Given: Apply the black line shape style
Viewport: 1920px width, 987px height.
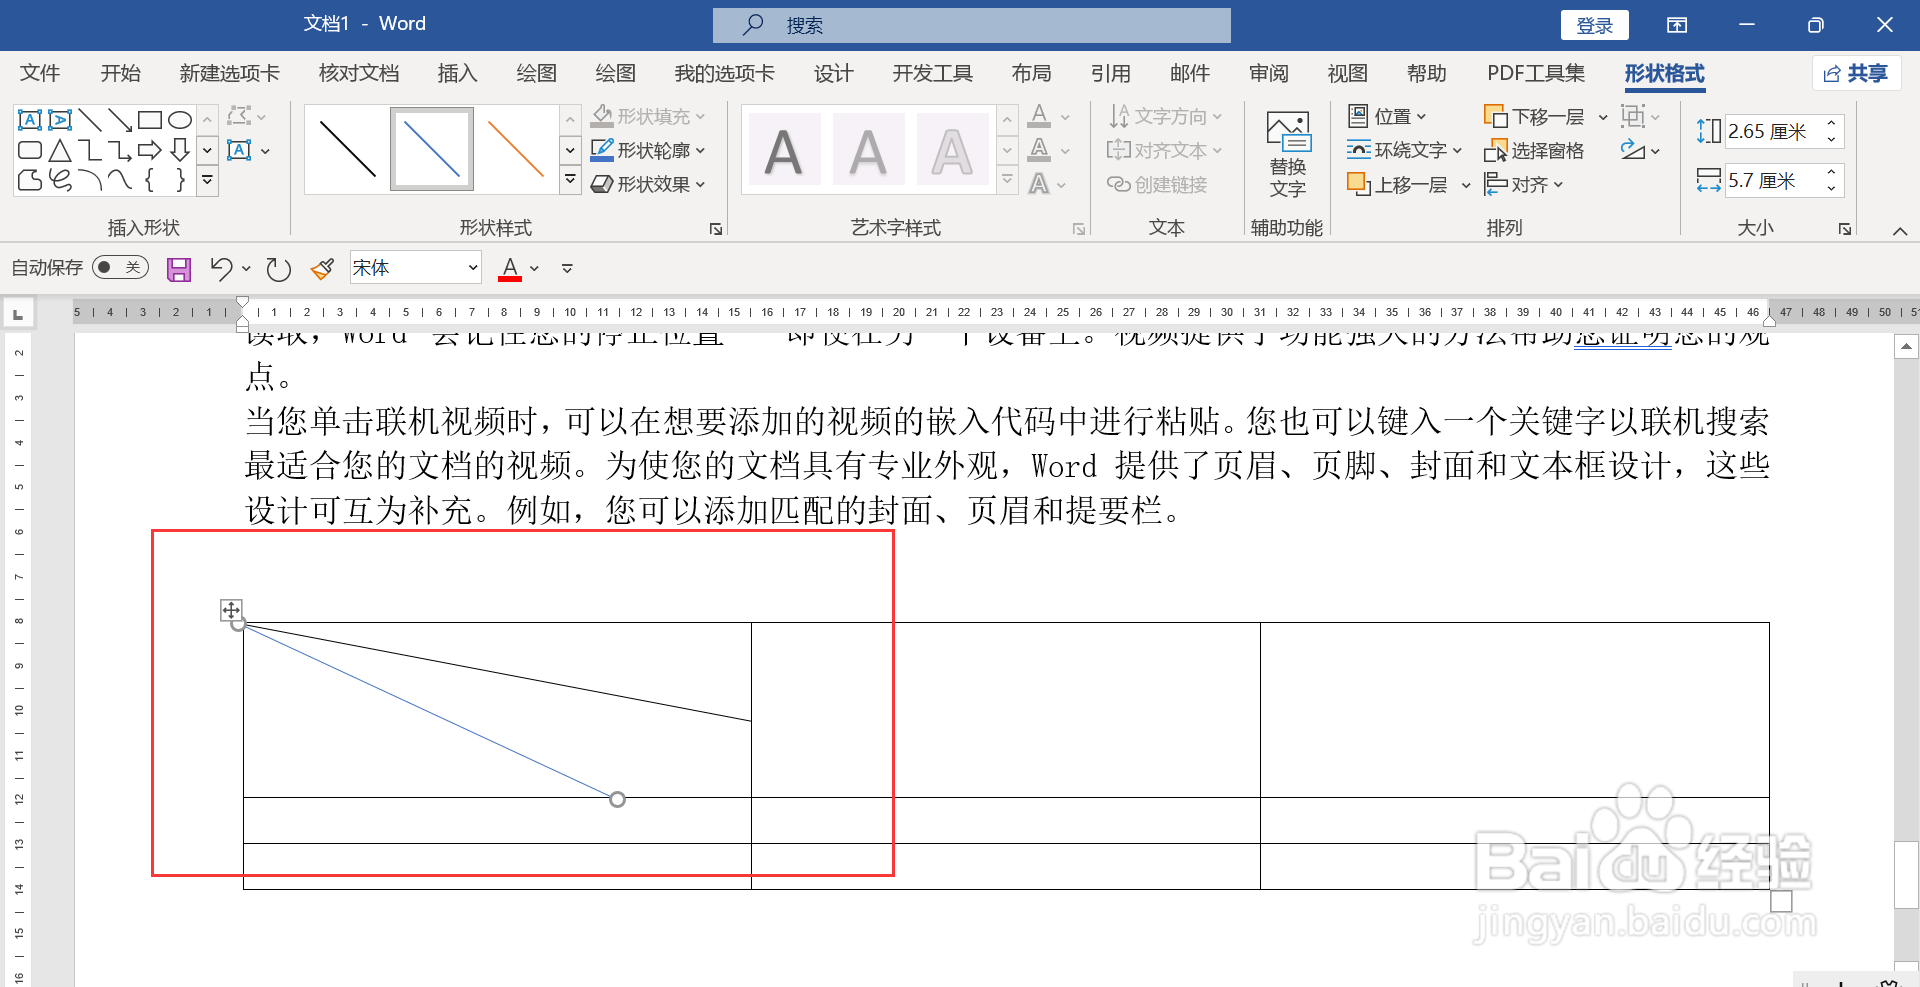Looking at the screenshot, I should (x=347, y=149).
